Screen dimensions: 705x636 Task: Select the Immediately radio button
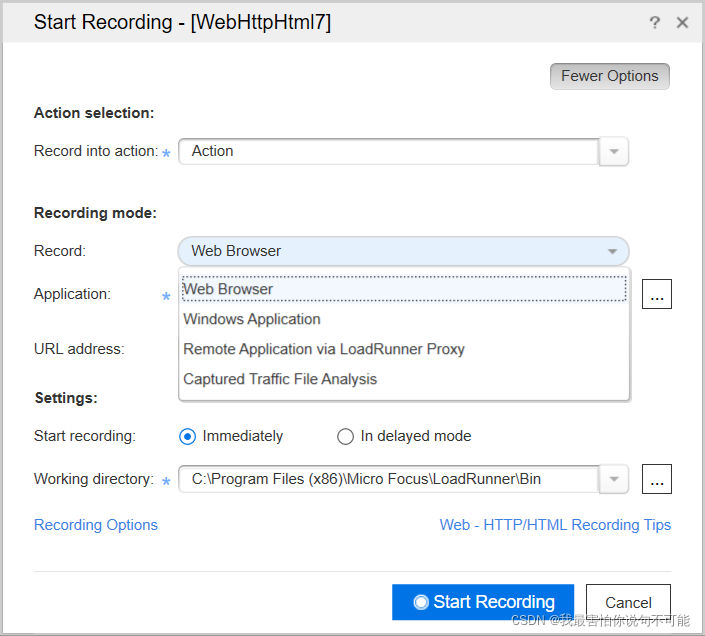(187, 436)
